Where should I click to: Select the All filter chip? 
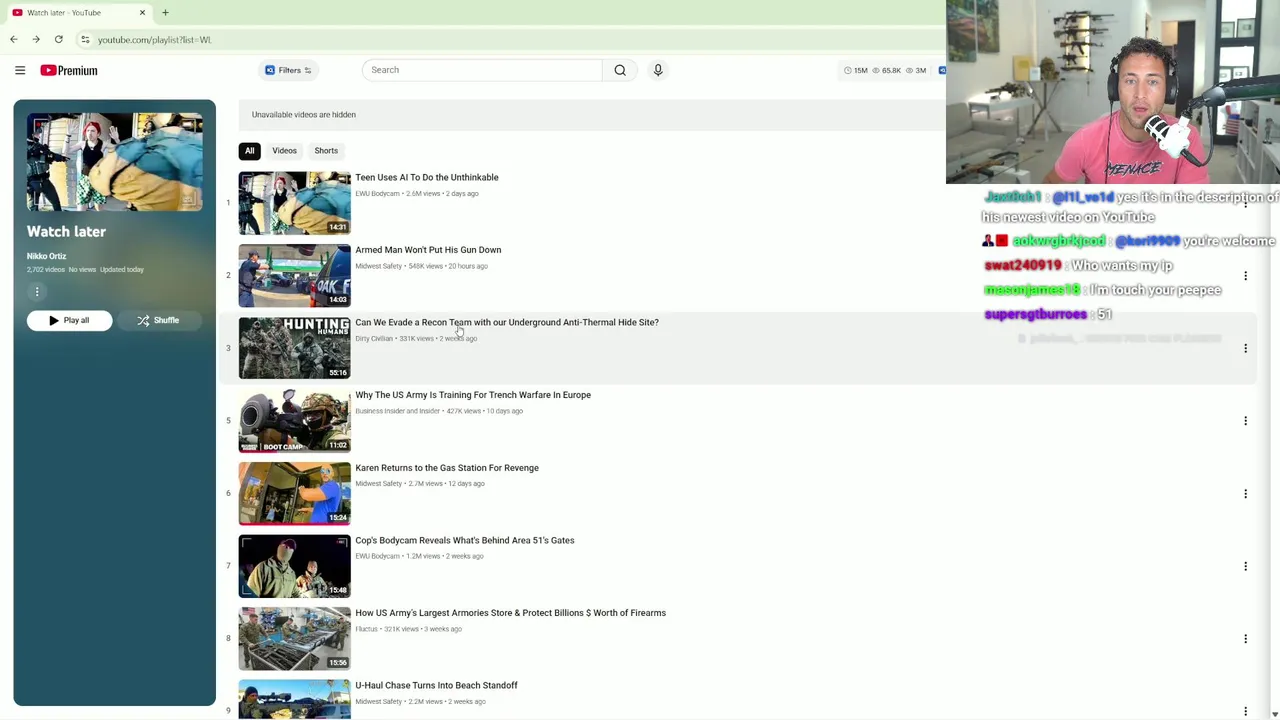pos(250,151)
